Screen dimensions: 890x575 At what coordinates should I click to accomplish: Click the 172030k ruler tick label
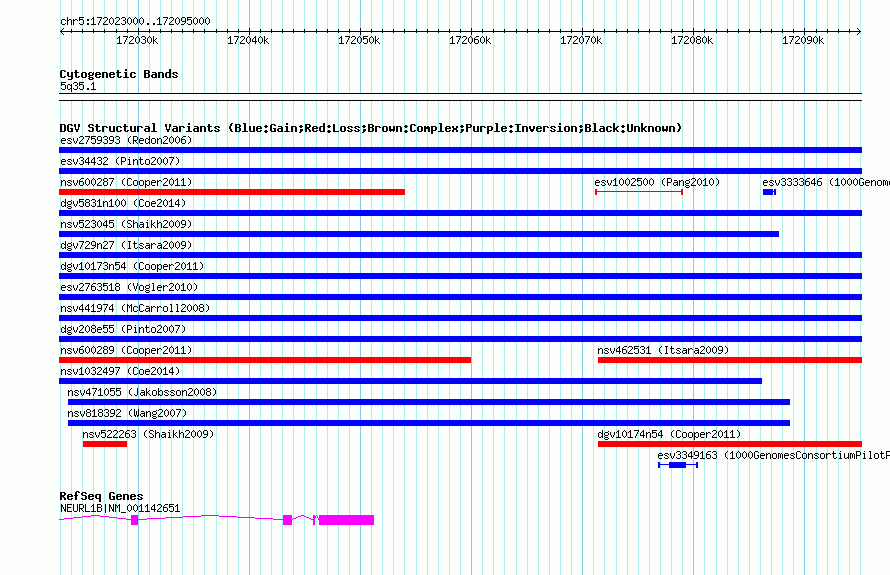[137, 40]
